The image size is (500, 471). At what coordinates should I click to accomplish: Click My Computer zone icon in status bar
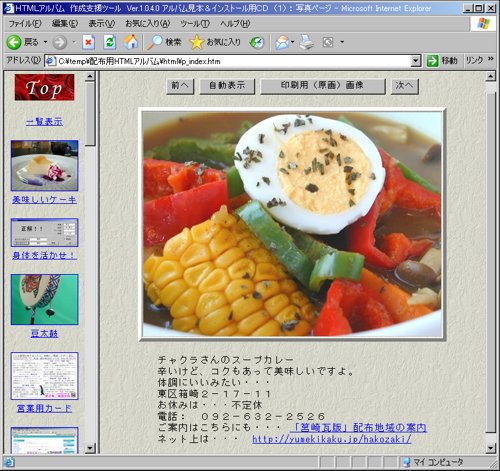tap(406, 462)
